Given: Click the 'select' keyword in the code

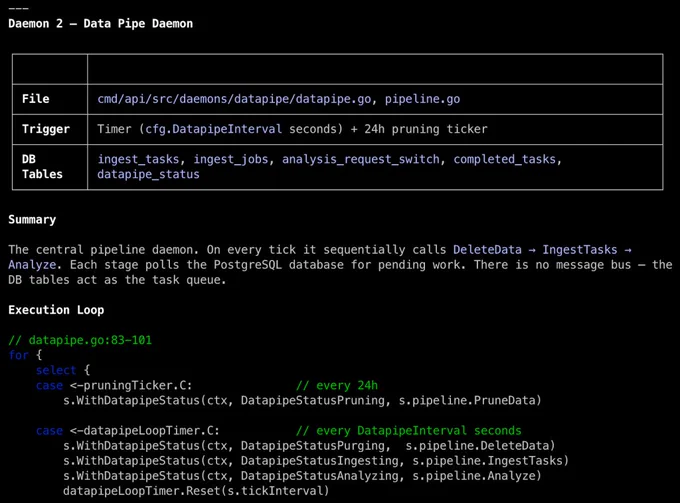Looking at the screenshot, I should pos(56,370).
